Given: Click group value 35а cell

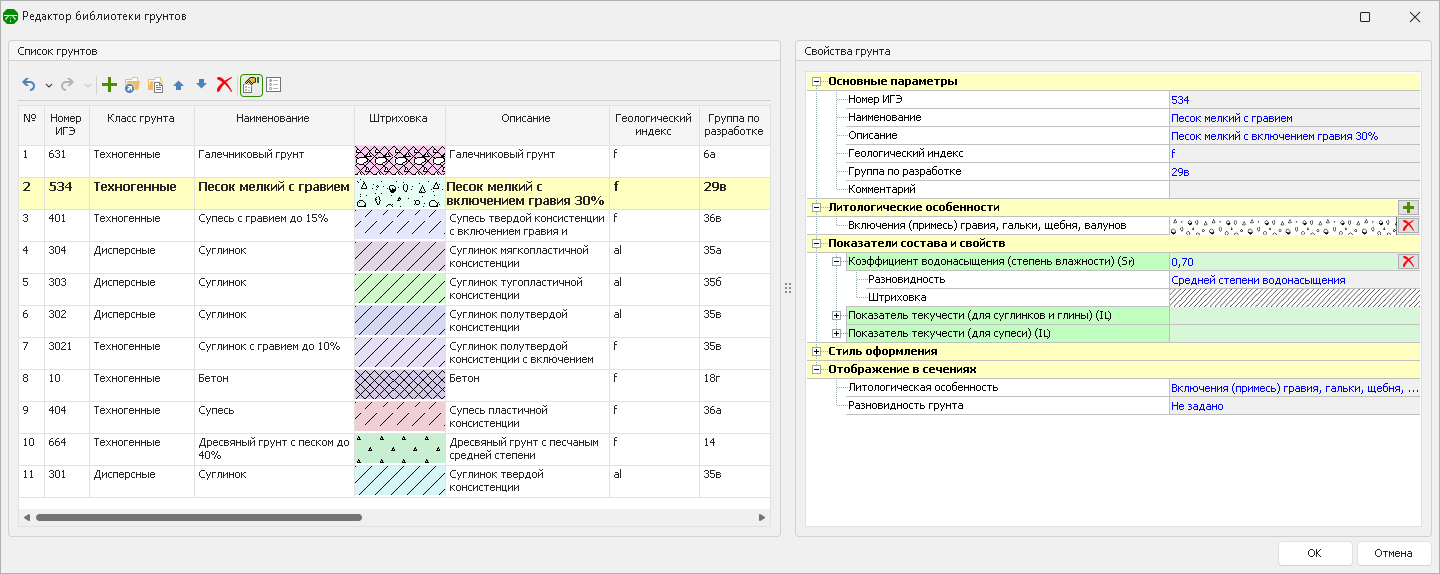Looking at the screenshot, I should [734, 257].
